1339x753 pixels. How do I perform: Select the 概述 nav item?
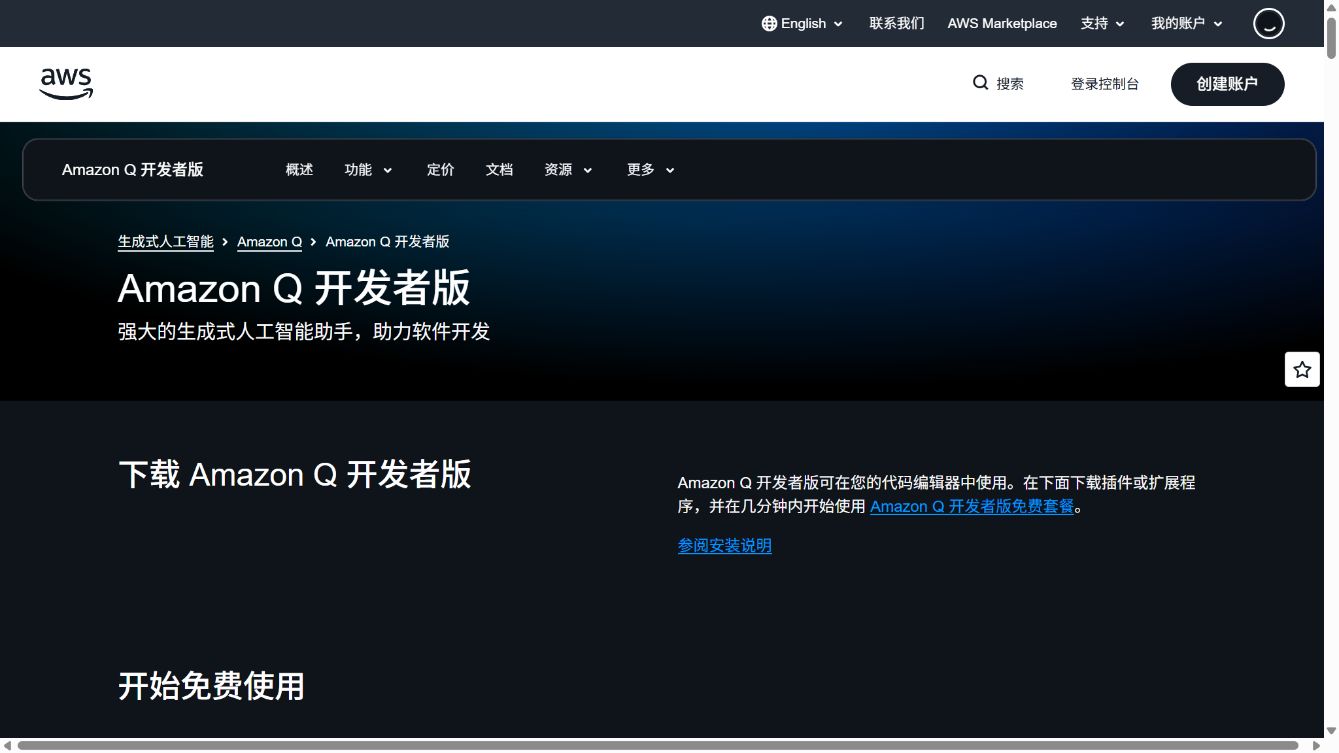(x=299, y=170)
